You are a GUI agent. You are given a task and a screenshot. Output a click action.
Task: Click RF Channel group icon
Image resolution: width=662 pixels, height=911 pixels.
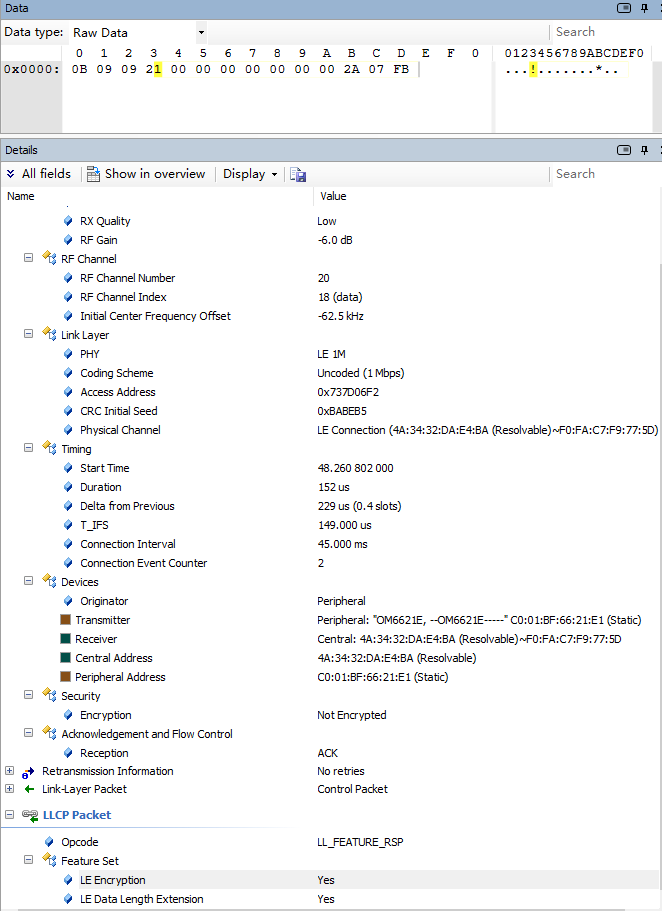(x=49, y=258)
